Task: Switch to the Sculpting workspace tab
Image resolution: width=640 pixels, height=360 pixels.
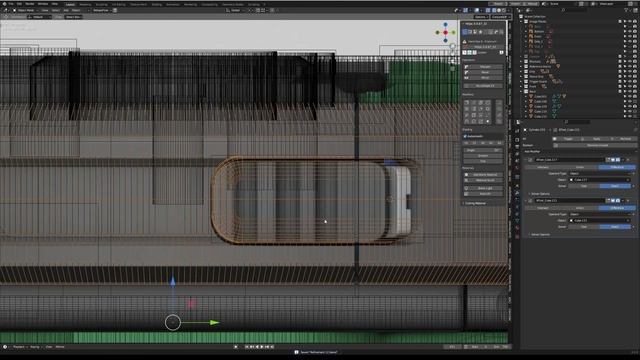Action: click(102, 4)
